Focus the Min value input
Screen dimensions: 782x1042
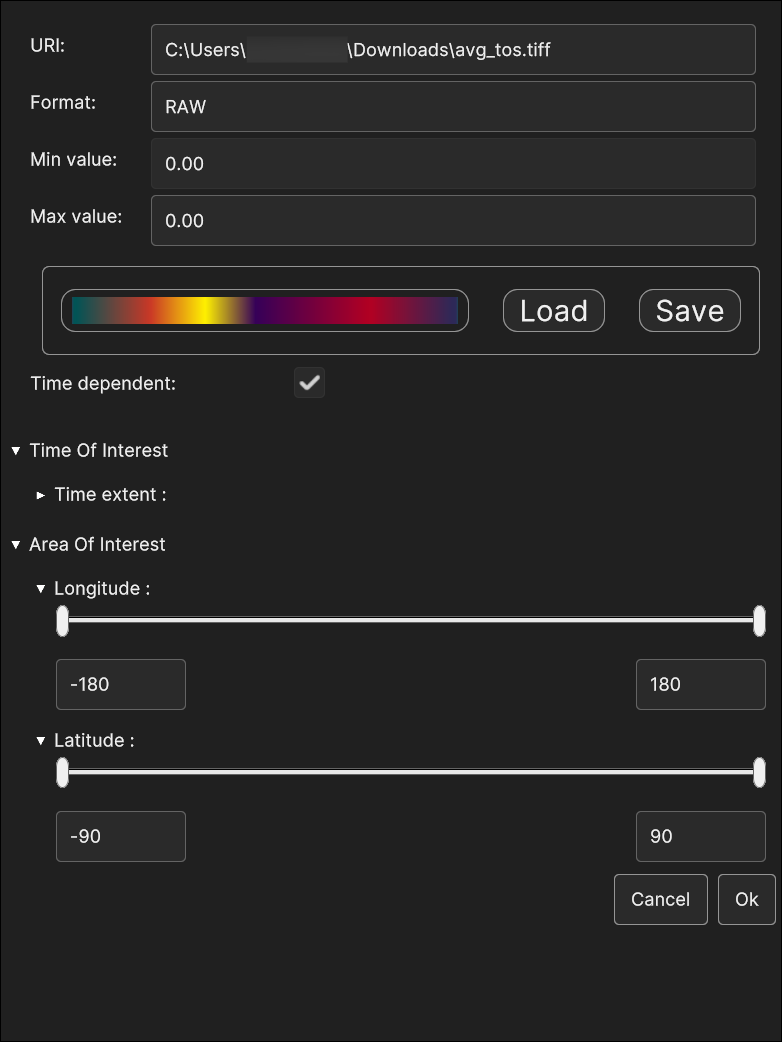click(x=453, y=164)
